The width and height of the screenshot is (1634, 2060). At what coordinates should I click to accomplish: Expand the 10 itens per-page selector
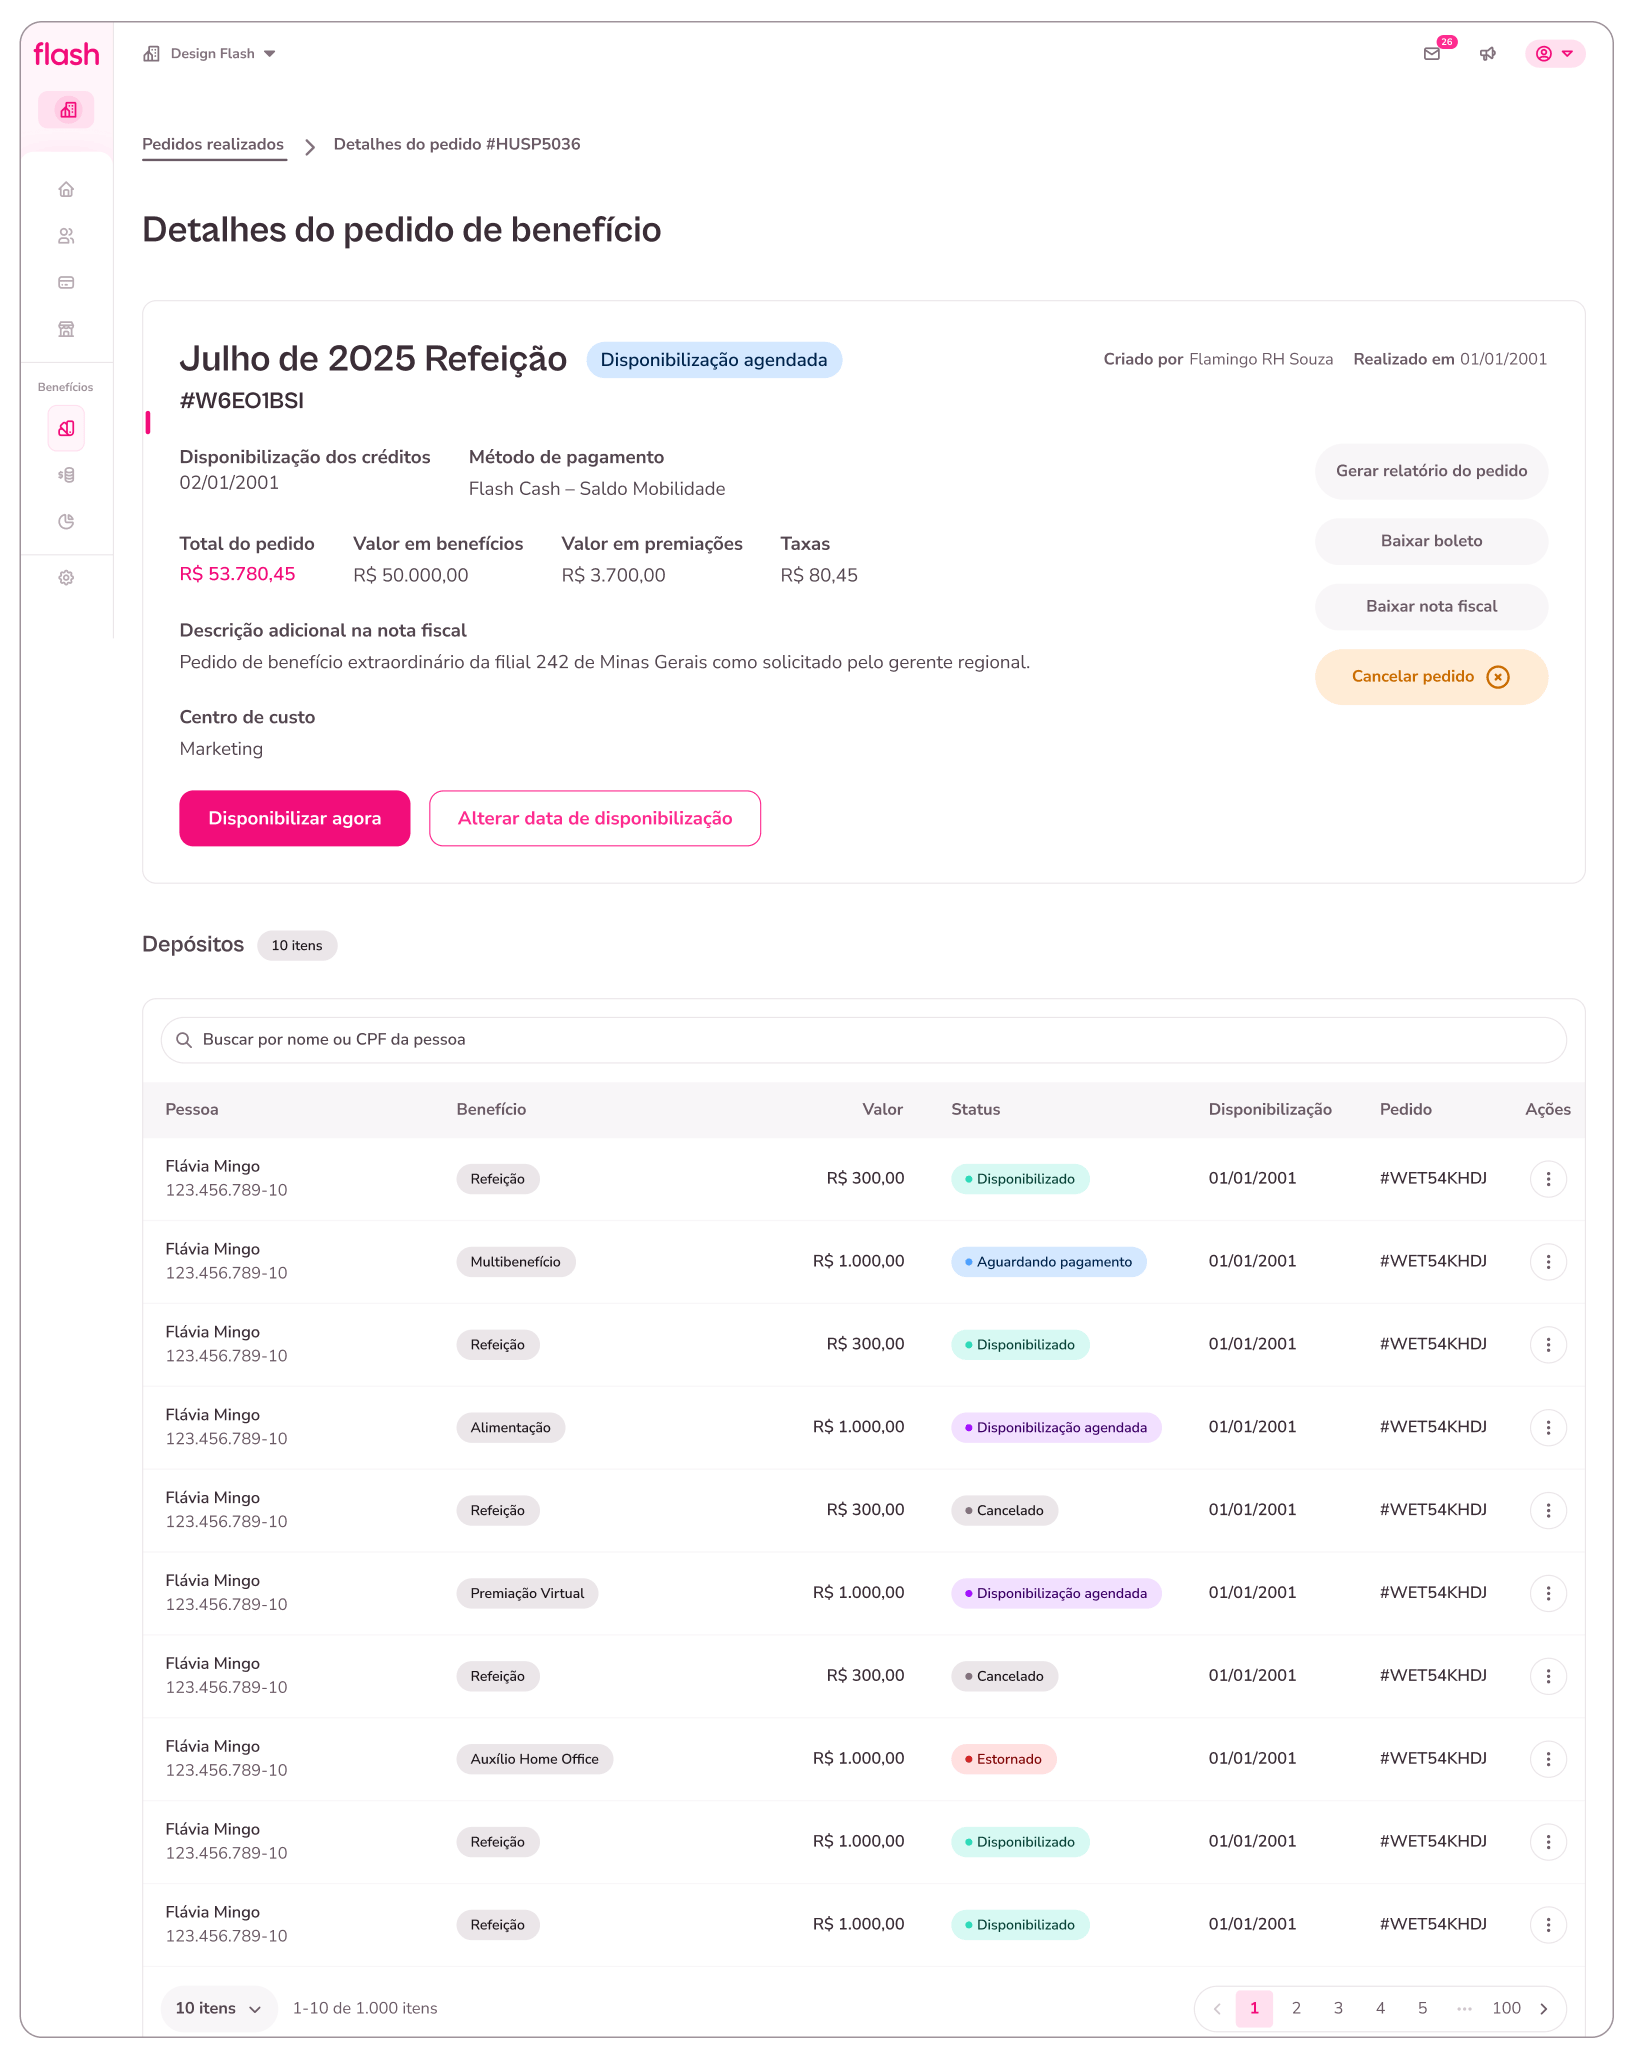pos(218,2008)
